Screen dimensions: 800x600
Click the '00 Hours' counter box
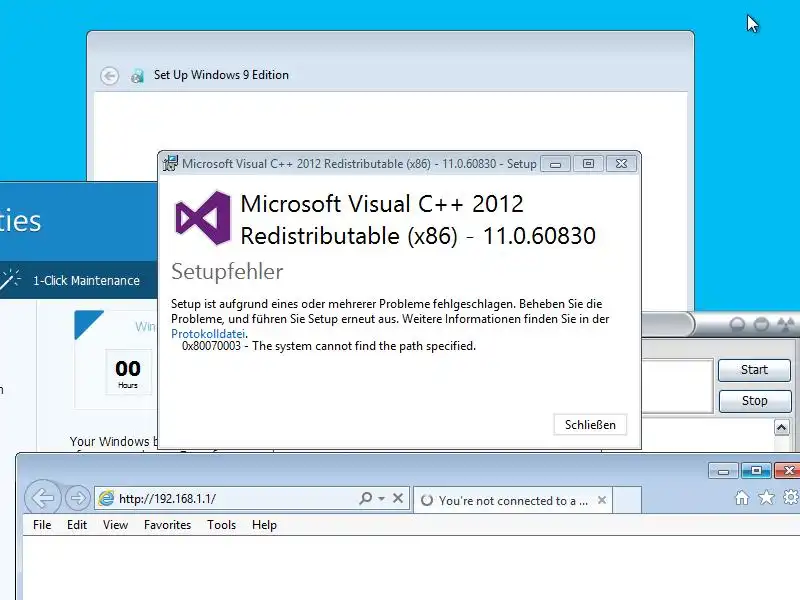pos(128,372)
